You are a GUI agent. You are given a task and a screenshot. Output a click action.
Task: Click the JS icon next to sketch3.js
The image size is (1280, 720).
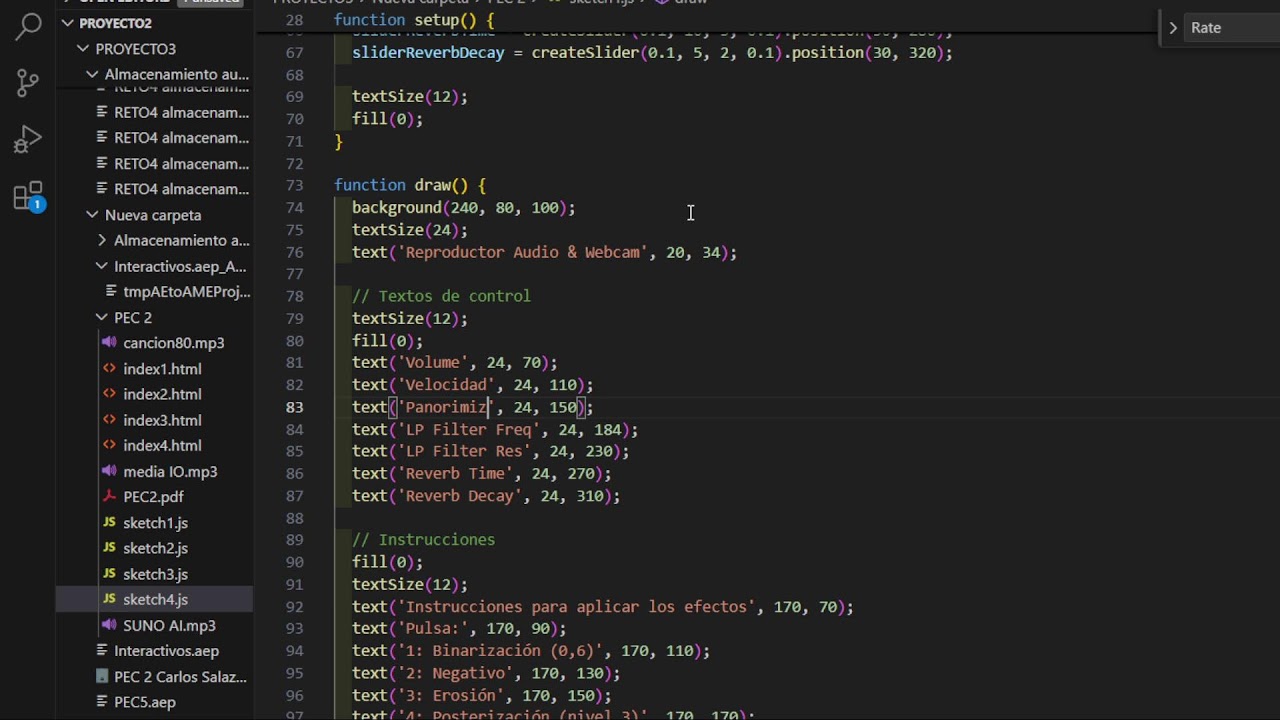pos(109,574)
